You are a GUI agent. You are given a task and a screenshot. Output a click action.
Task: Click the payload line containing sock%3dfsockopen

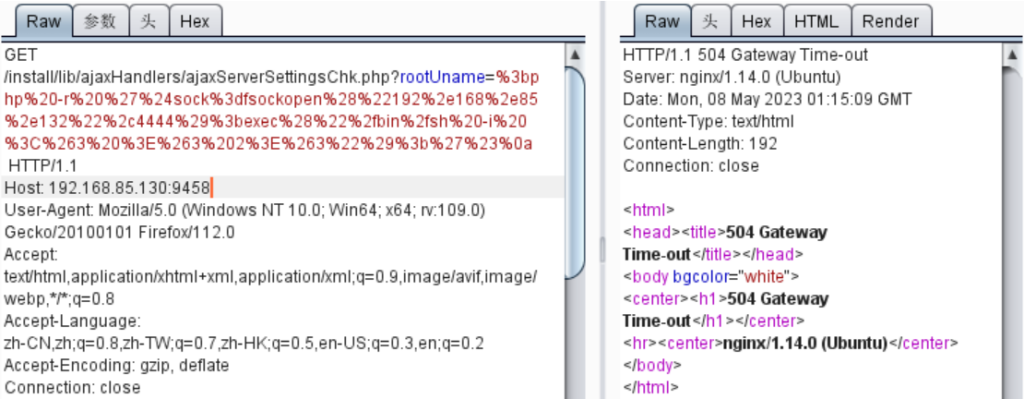(270, 100)
